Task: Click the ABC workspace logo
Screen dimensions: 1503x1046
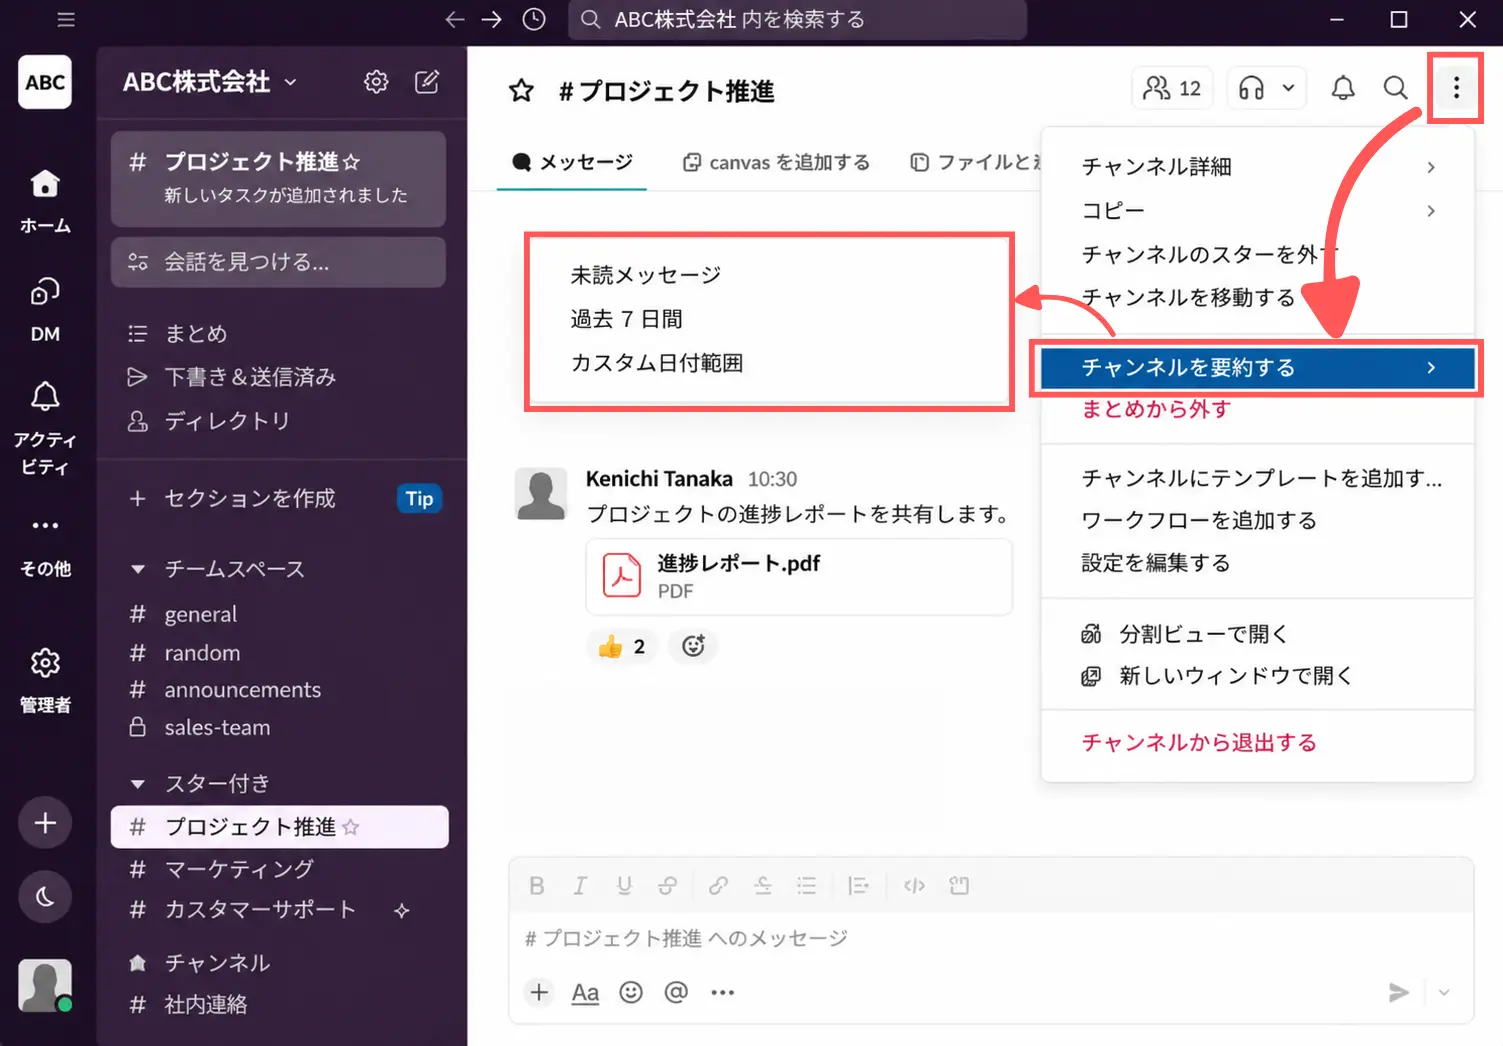Action: tap(45, 82)
